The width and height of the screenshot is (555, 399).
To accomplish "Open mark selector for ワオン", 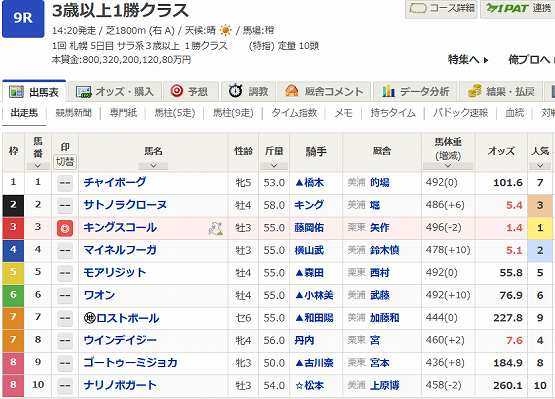I will [x=65, y=295].
